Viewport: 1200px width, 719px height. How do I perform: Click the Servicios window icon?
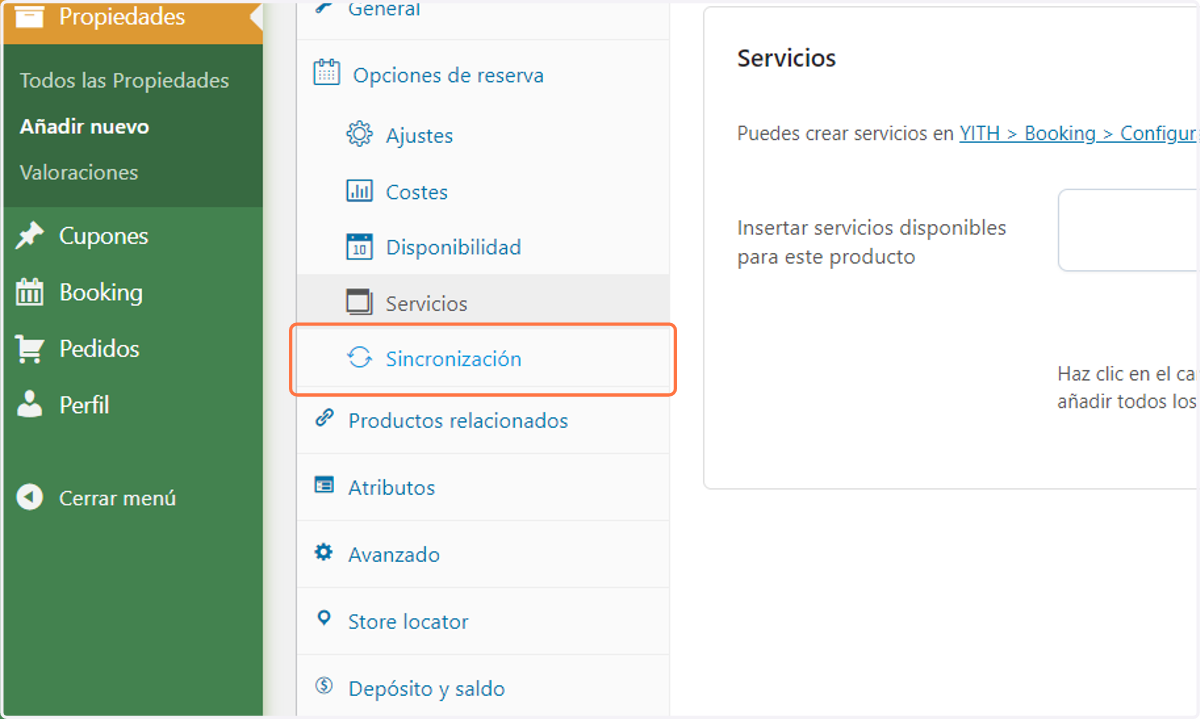click(x=359, y=302)
